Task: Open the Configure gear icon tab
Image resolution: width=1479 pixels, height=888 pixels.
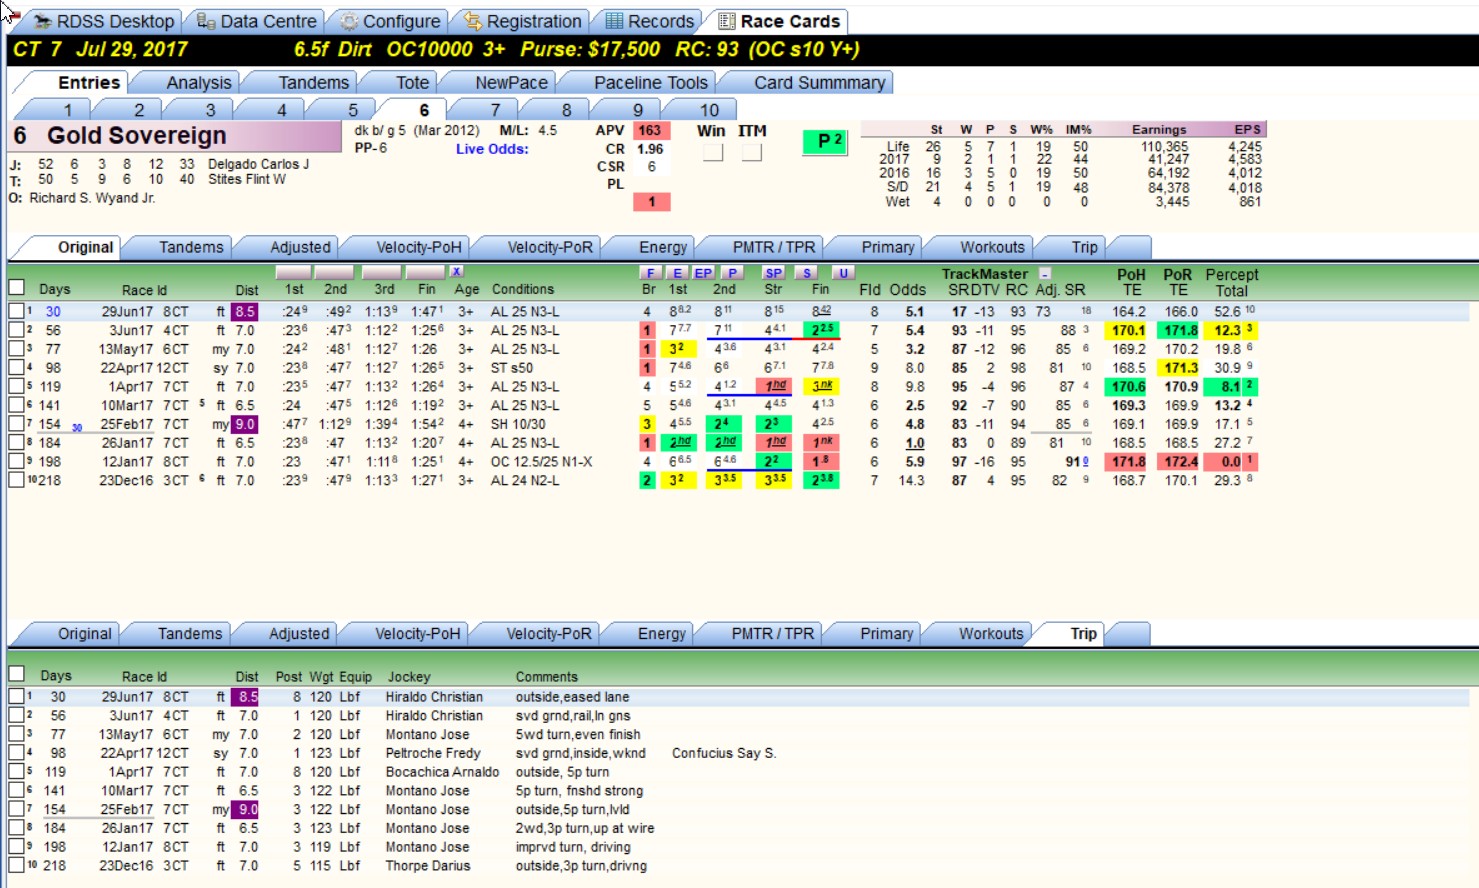Action: pos(390,21)
